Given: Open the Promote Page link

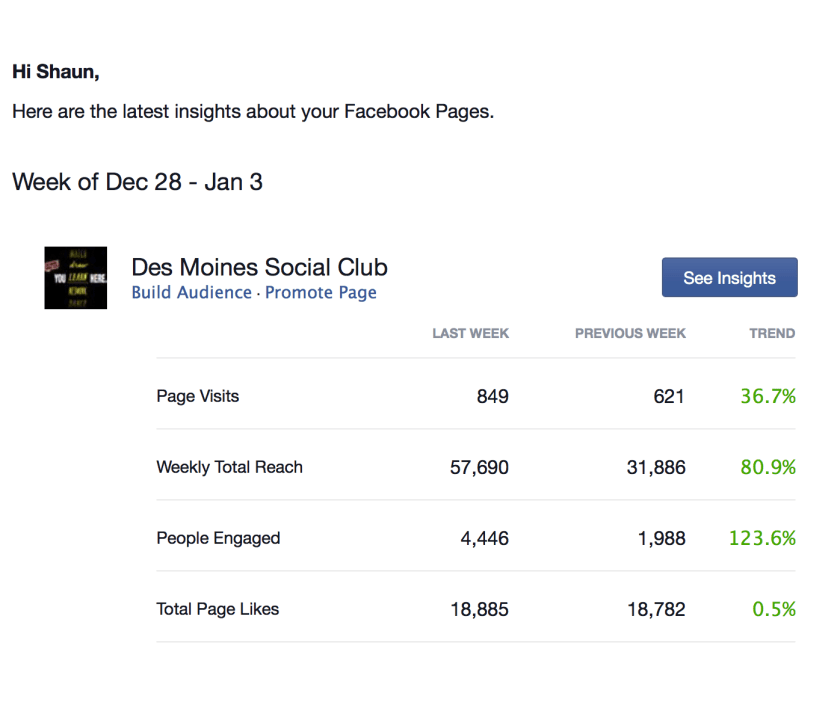Looking at the screenshot, I should 321,293.
